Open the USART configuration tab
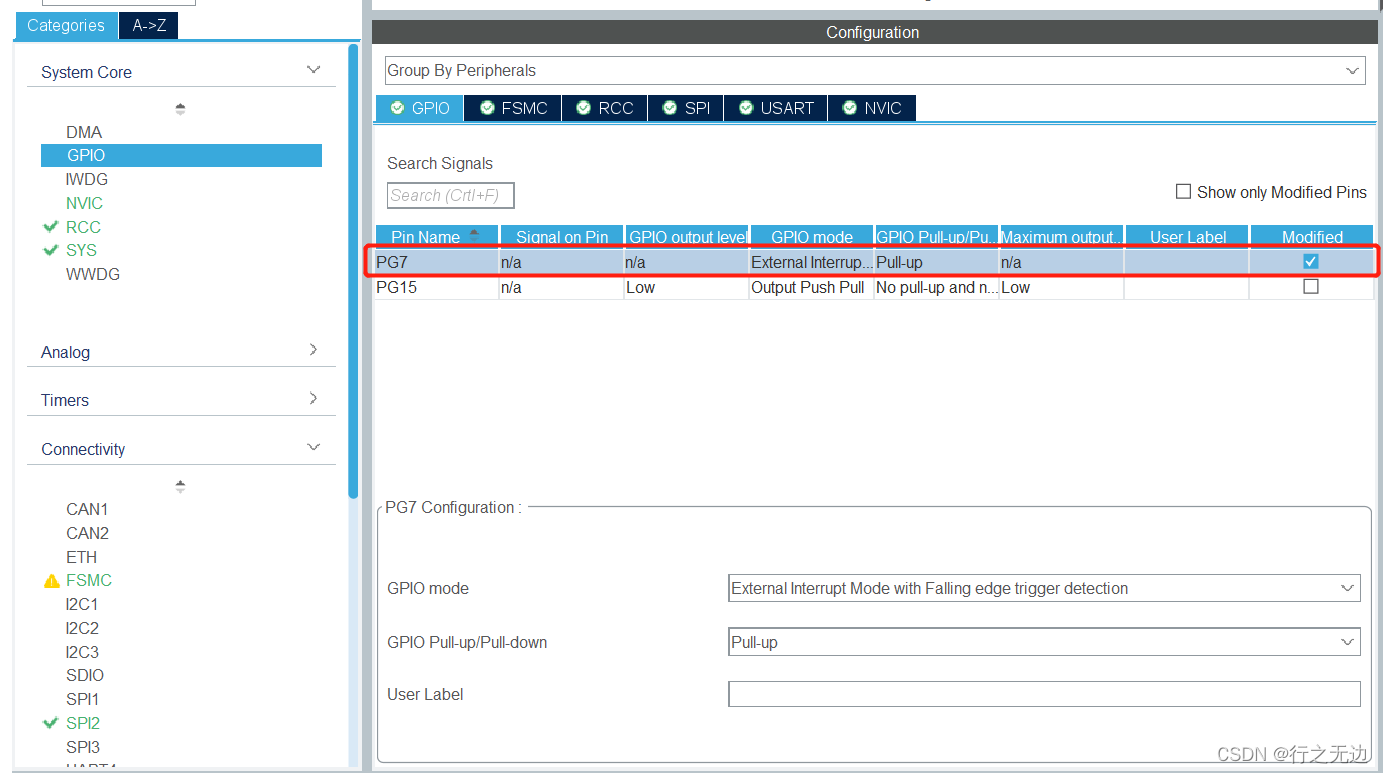This screenshot has width=1383, height=773. click(776, 108)
